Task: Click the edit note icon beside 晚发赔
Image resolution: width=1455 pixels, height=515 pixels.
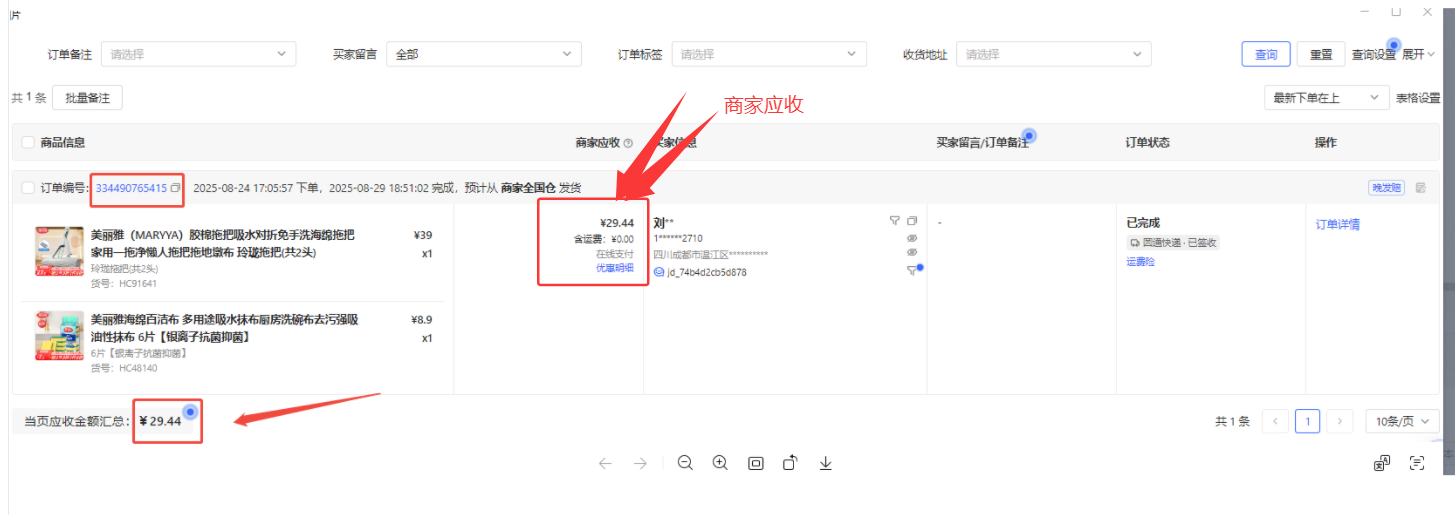Action: 1421,188
